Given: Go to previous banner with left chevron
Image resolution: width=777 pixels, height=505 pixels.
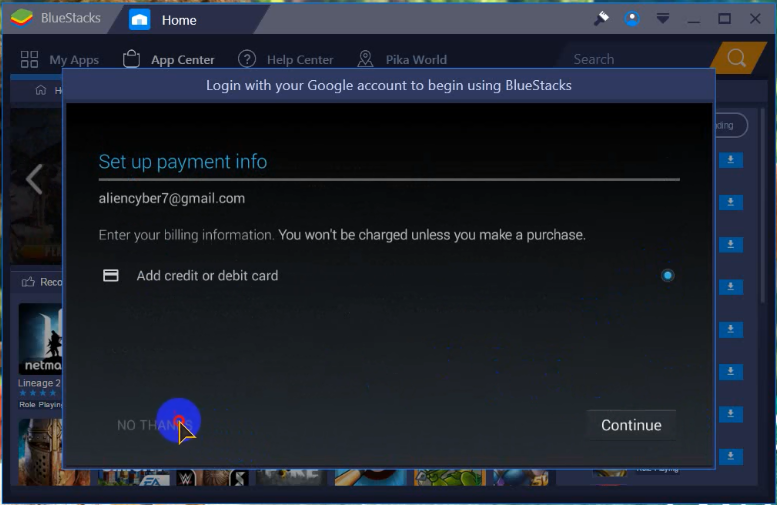Looking at the screenshot, I should (x=34, y=179).
